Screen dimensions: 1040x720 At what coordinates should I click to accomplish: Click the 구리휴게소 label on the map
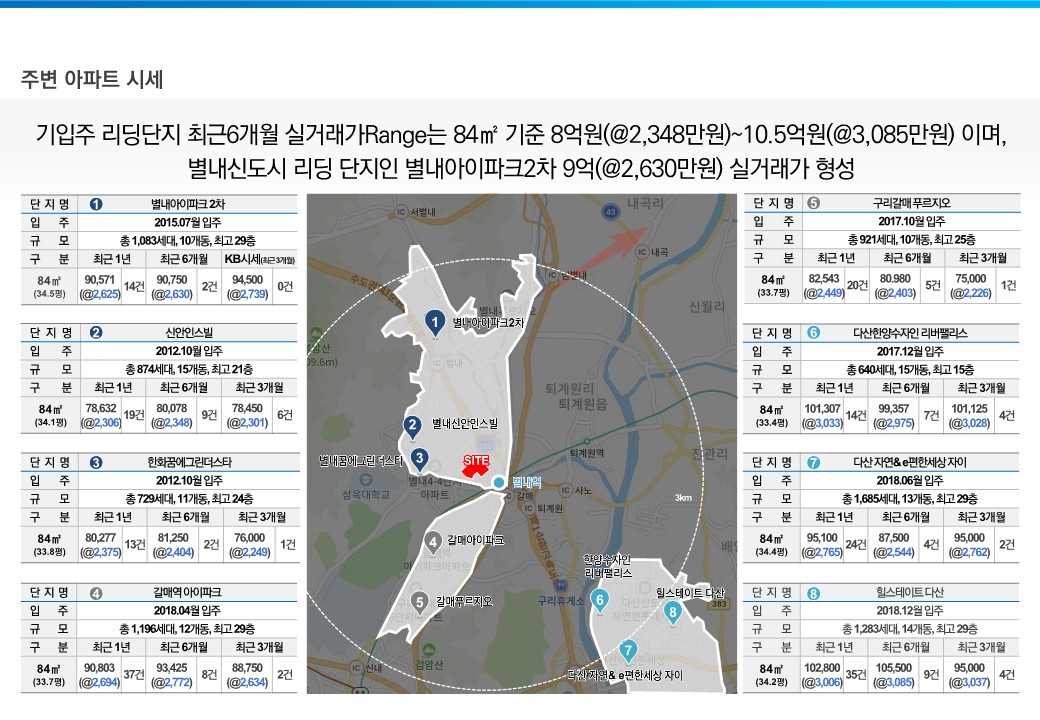click(560, 601)
